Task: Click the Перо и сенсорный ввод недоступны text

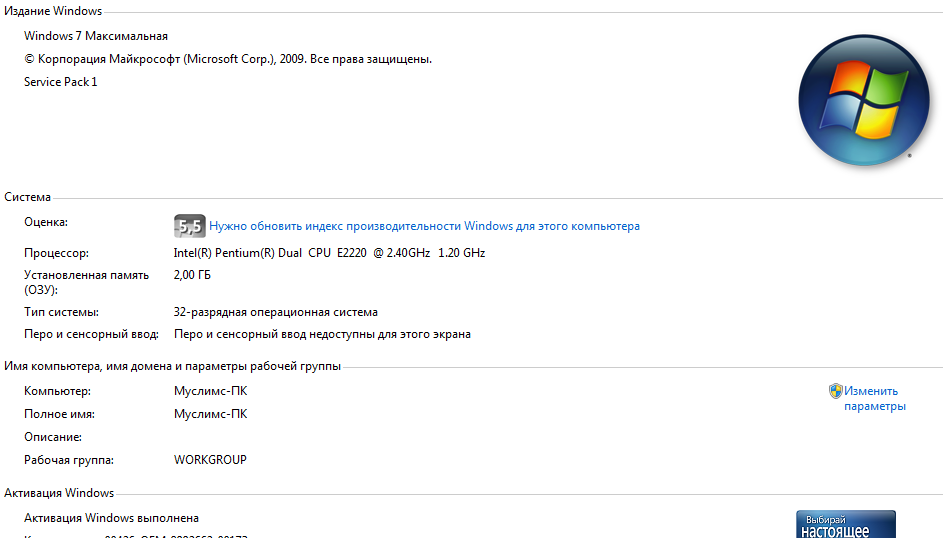Action: pyautogui.click(x=322, y=334)
